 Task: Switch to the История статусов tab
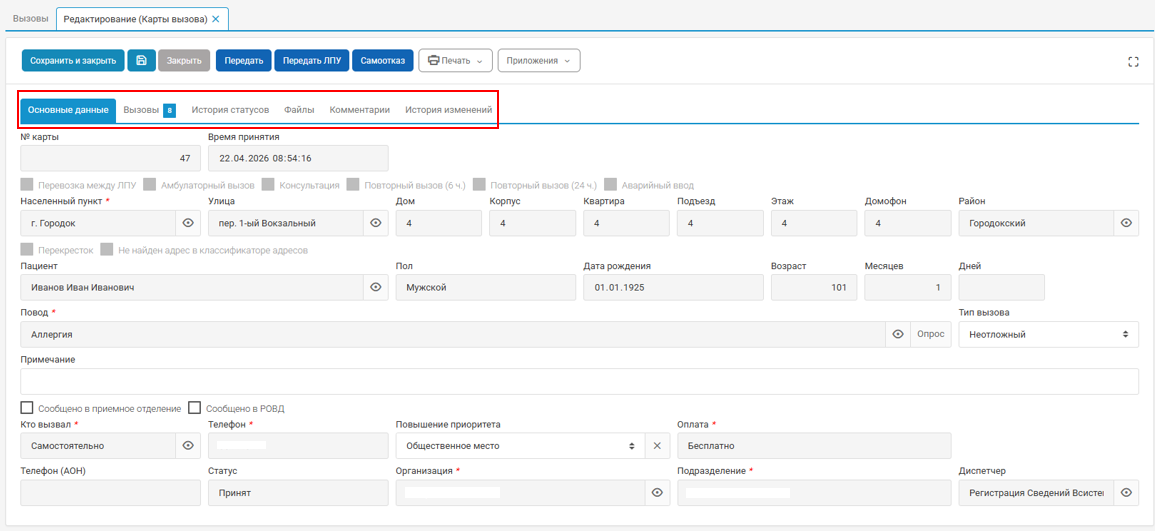(230, 110)
